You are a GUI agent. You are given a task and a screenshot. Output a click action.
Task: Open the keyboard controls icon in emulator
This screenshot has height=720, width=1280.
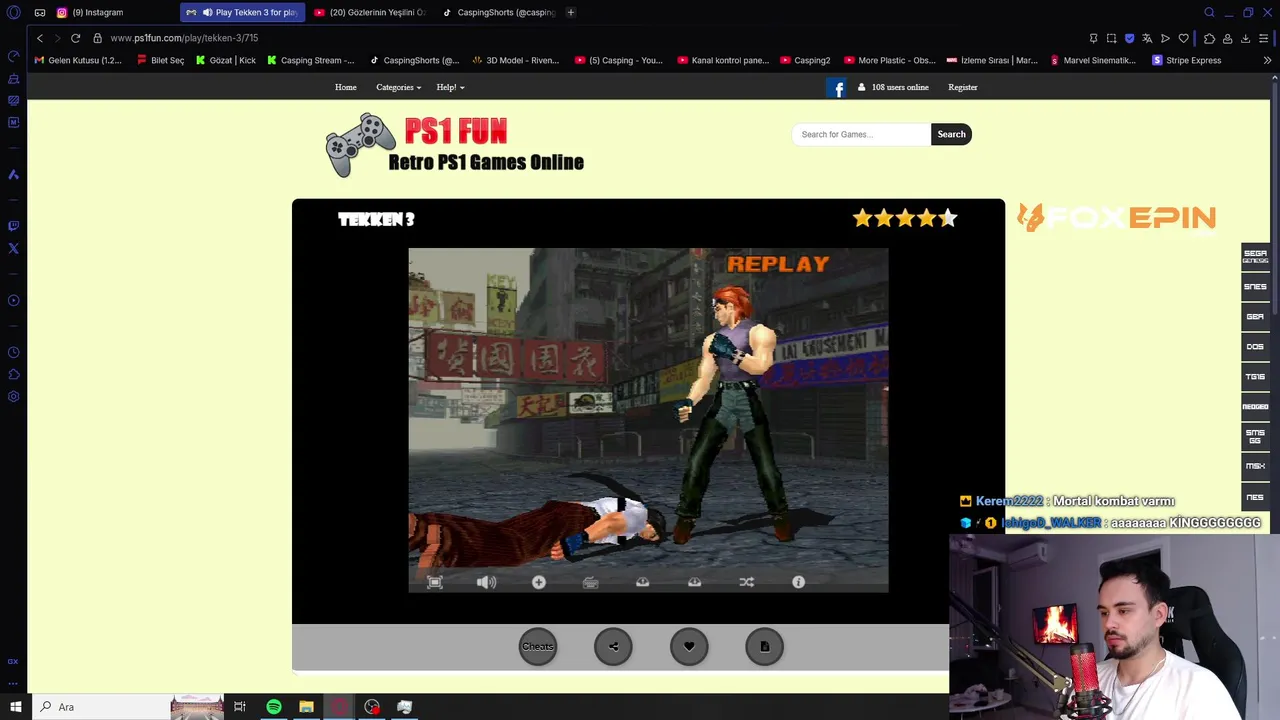[591, 582]
